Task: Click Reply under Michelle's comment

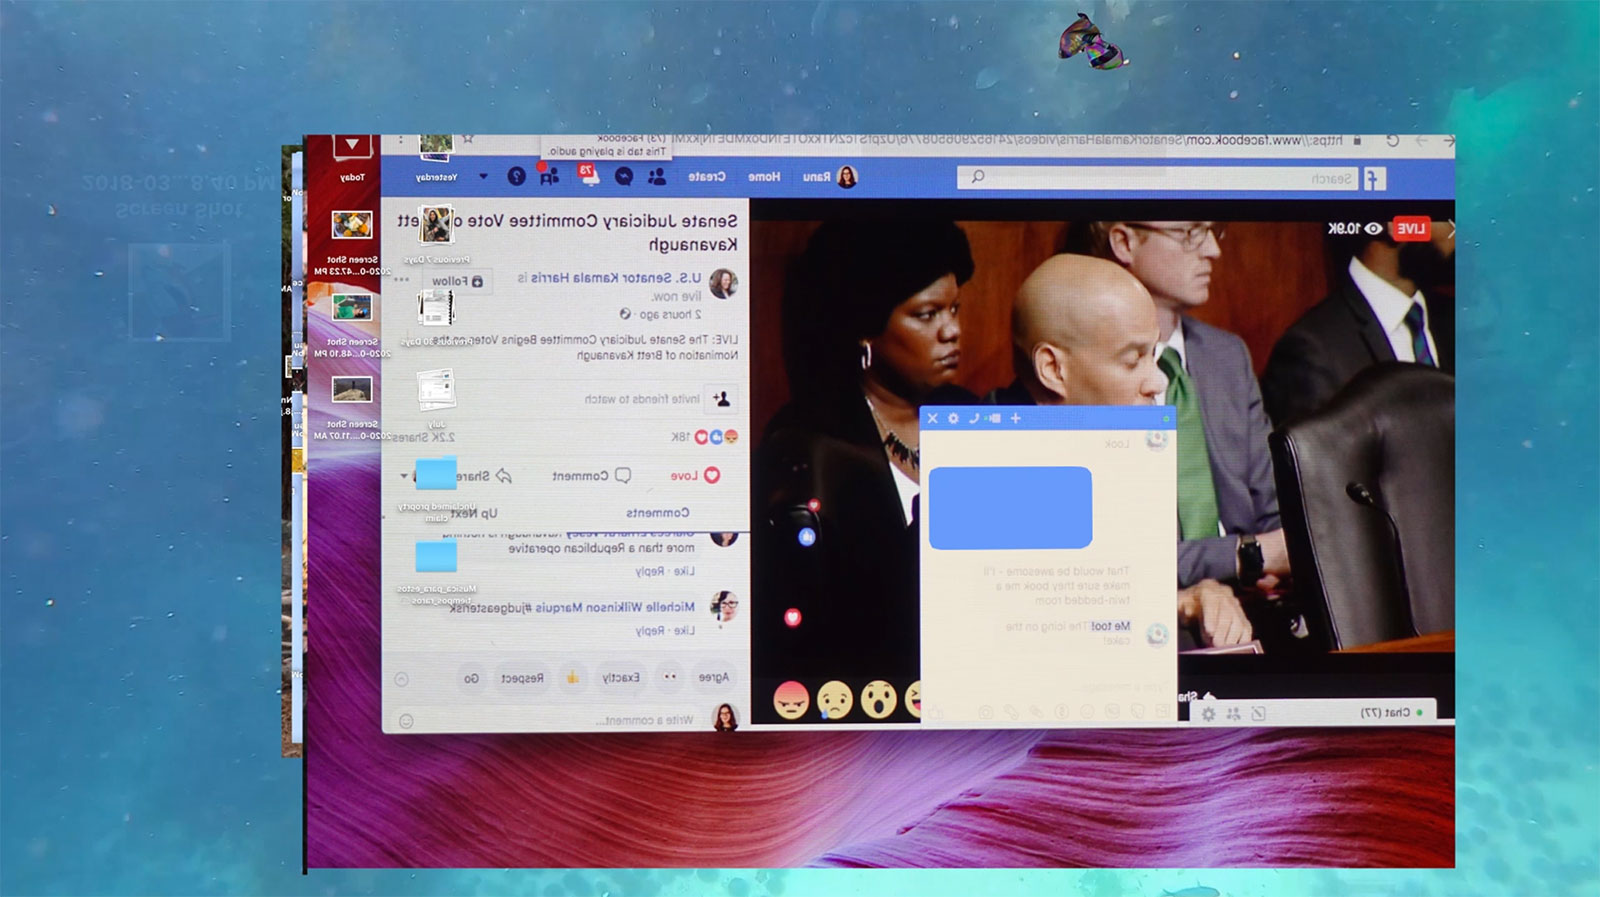Action: pos(650,631)
